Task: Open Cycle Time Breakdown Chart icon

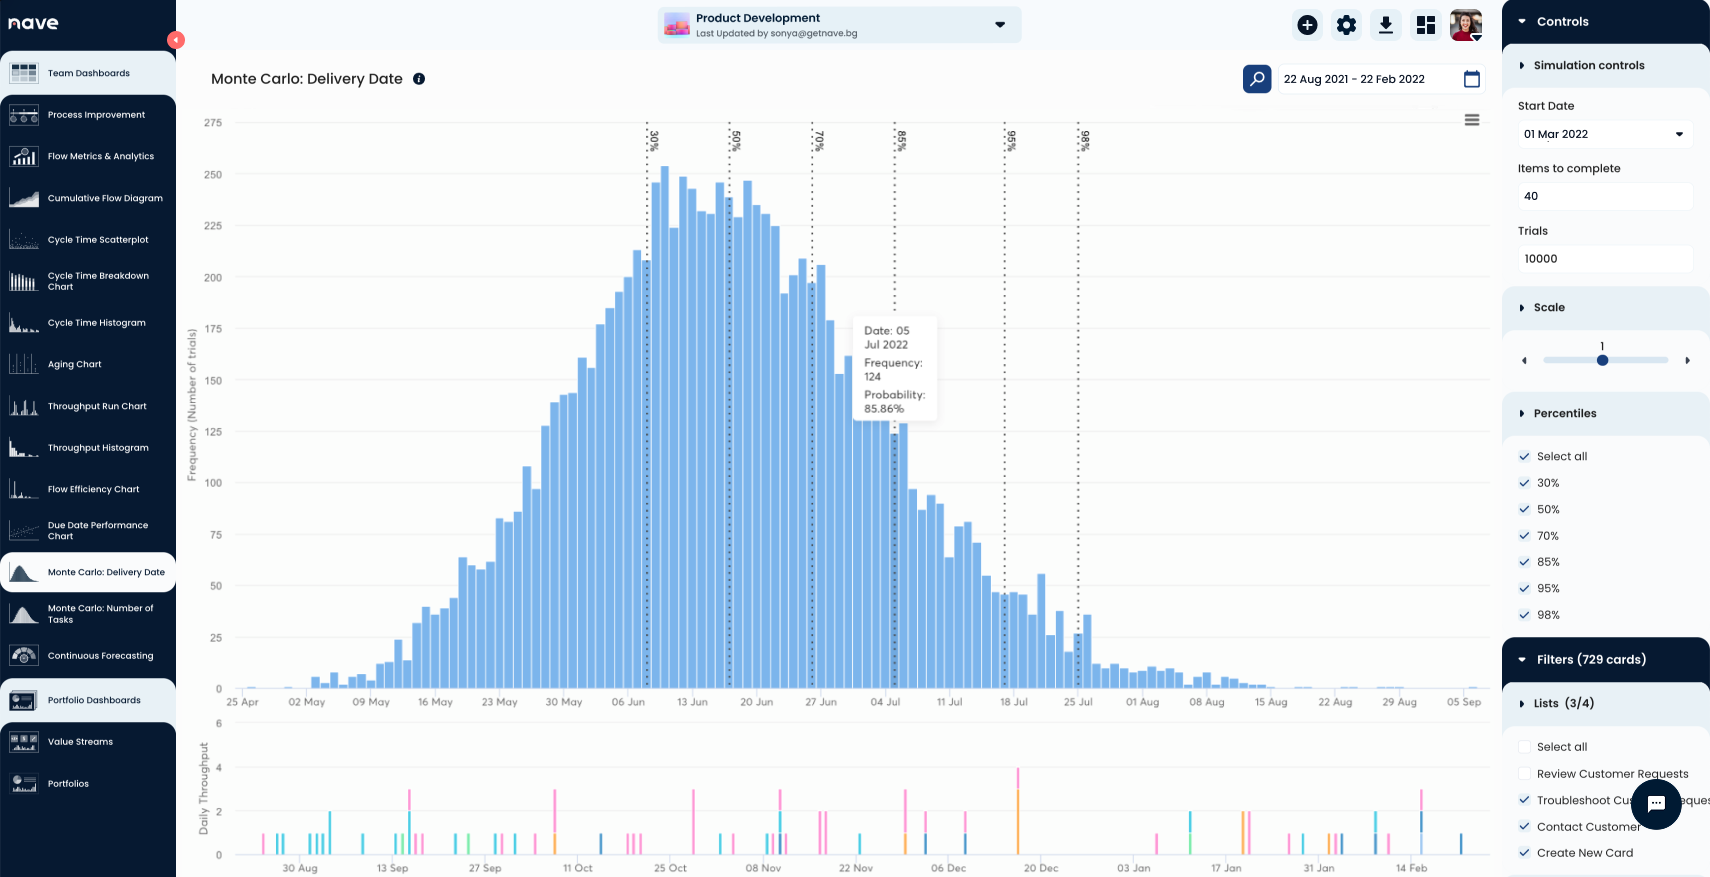Action: point(24,281)
